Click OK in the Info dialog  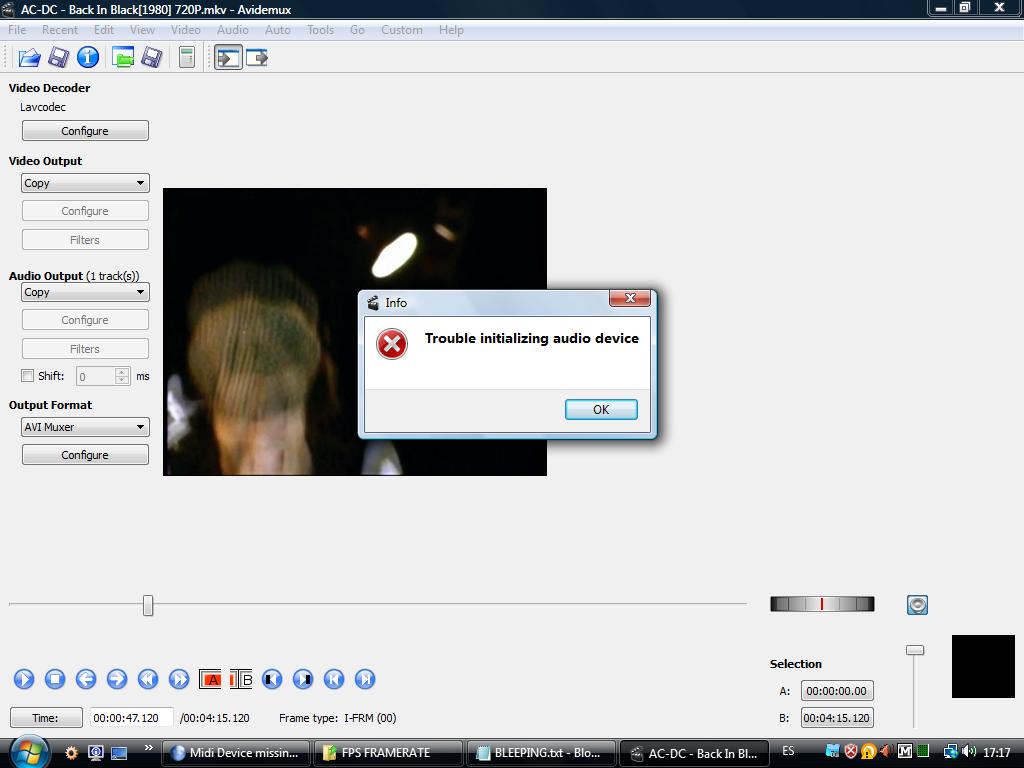pos(601,409)
